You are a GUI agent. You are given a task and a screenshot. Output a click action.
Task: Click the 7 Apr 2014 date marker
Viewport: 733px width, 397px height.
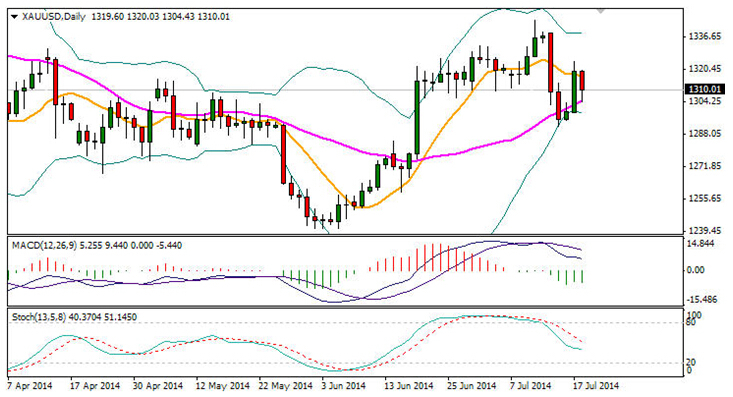click(30, 386)
